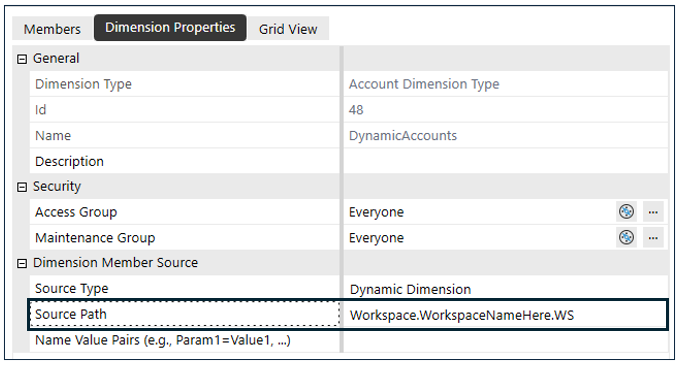Edit the Source Path value field

coord(505,315)
